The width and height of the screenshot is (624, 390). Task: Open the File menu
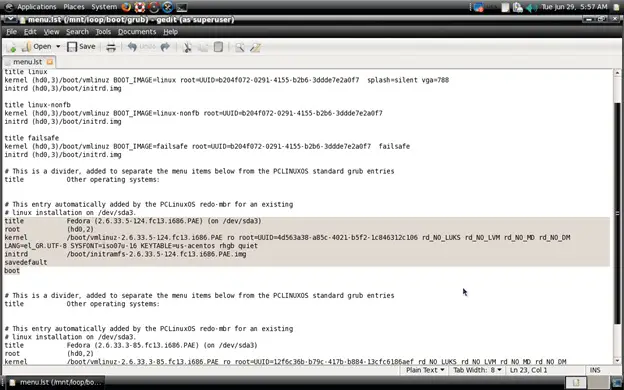click(x=11, y=32)
